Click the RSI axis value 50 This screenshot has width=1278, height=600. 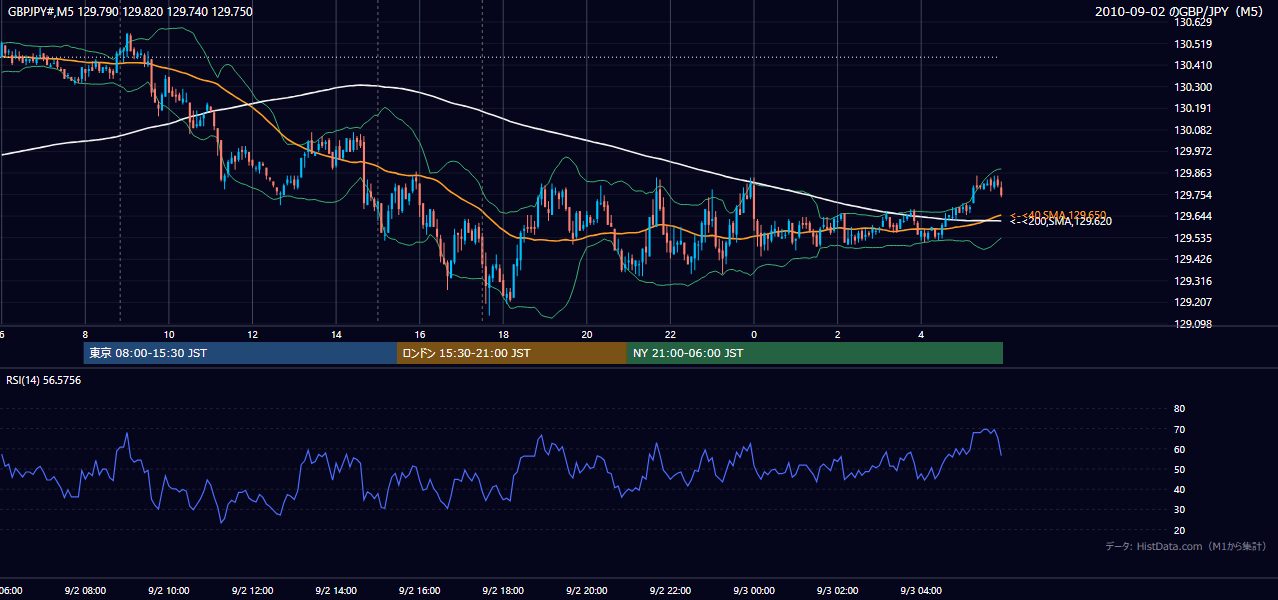point(1179,469)
